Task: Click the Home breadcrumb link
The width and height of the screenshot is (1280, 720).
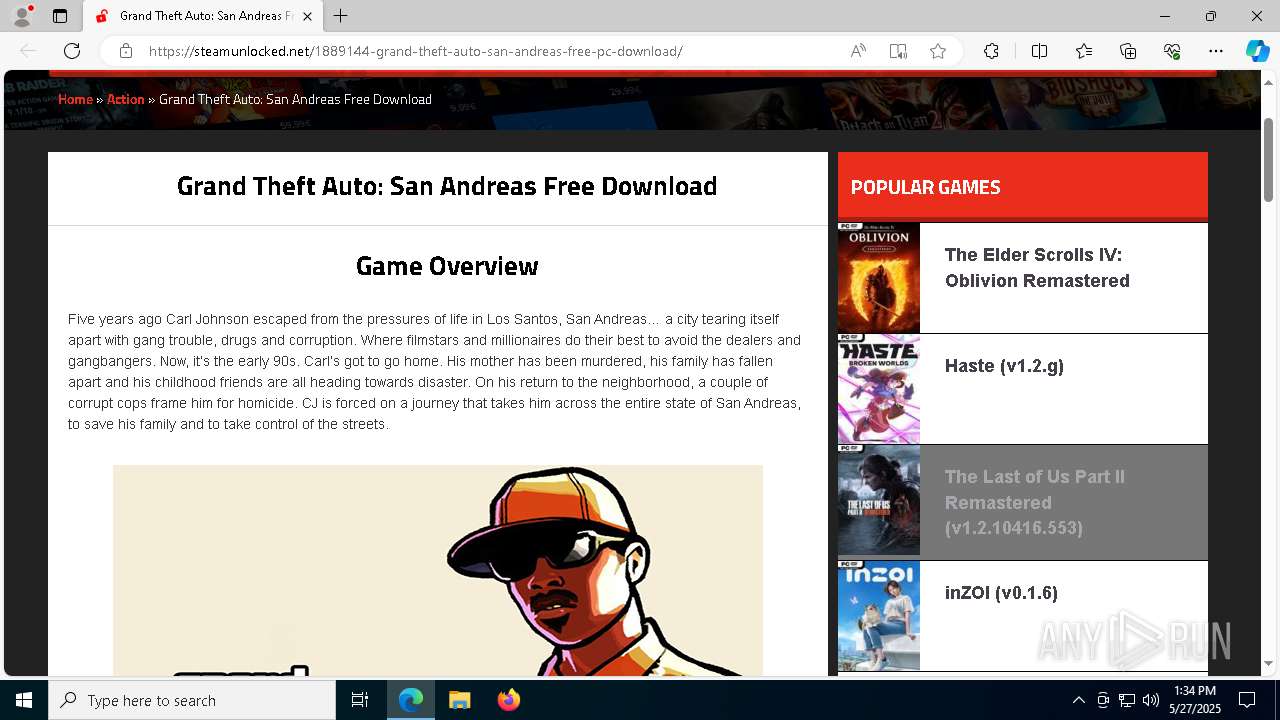Action: pyautogui.click(x=75, y=99)
